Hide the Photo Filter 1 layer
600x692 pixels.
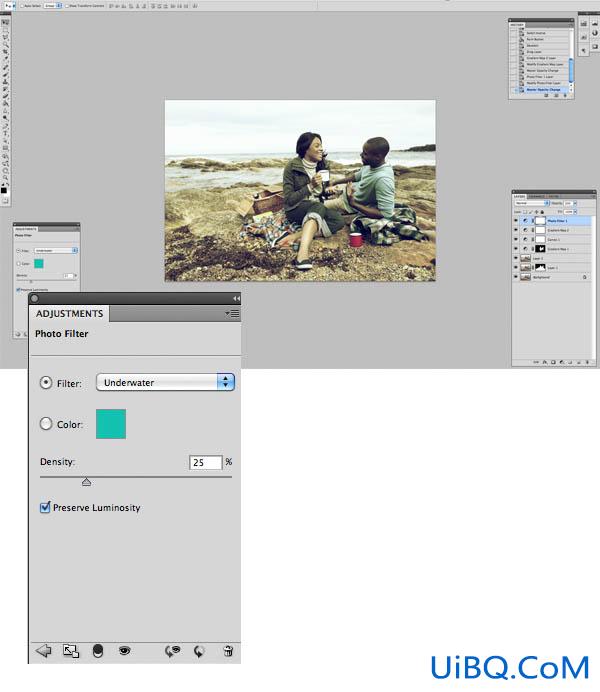pos(516,220)
